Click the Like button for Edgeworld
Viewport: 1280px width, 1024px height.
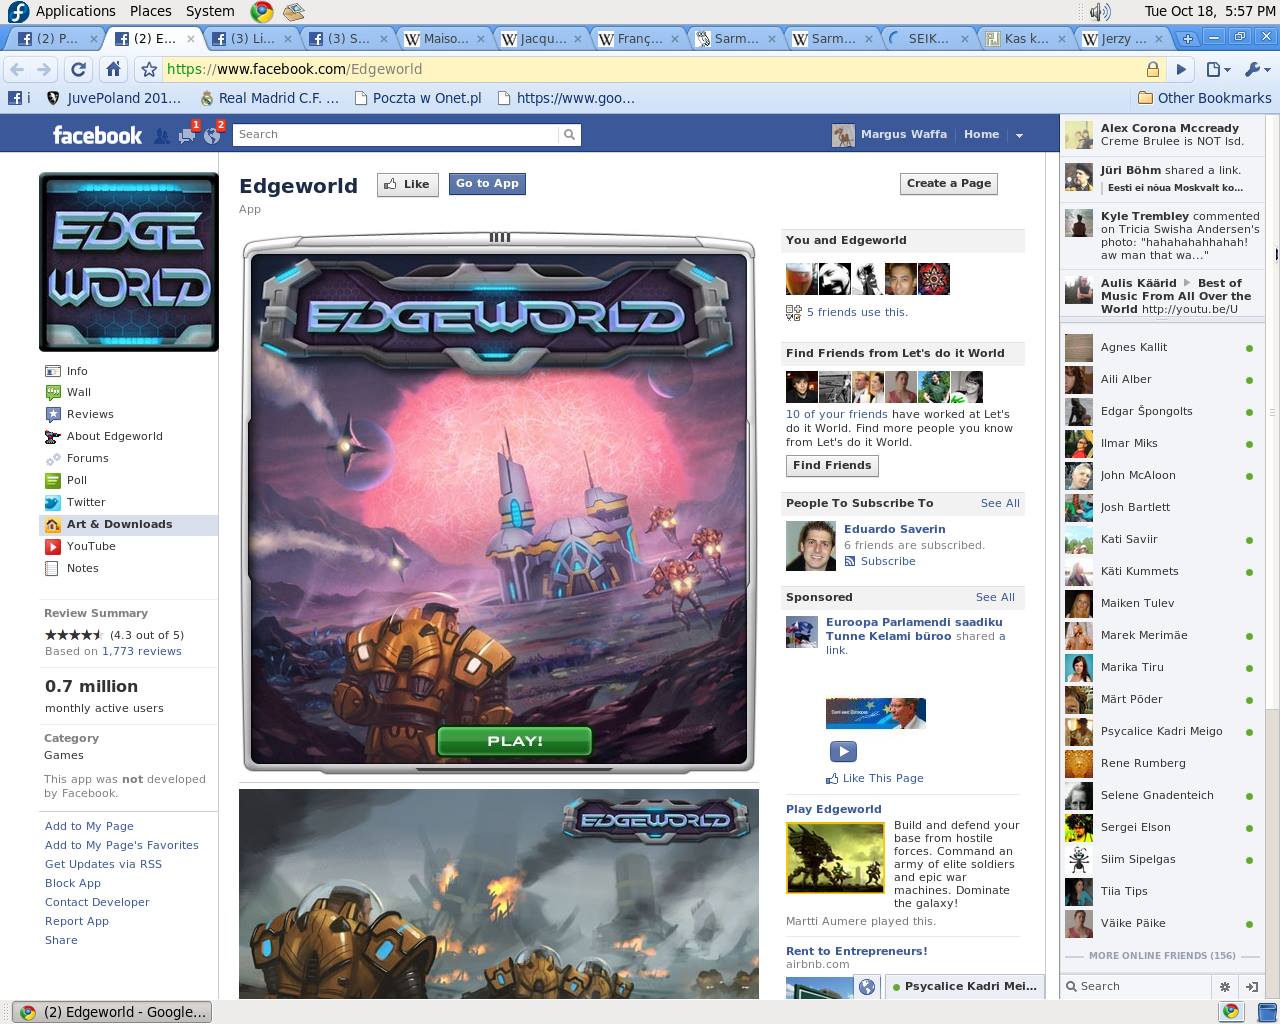[408, 184]
